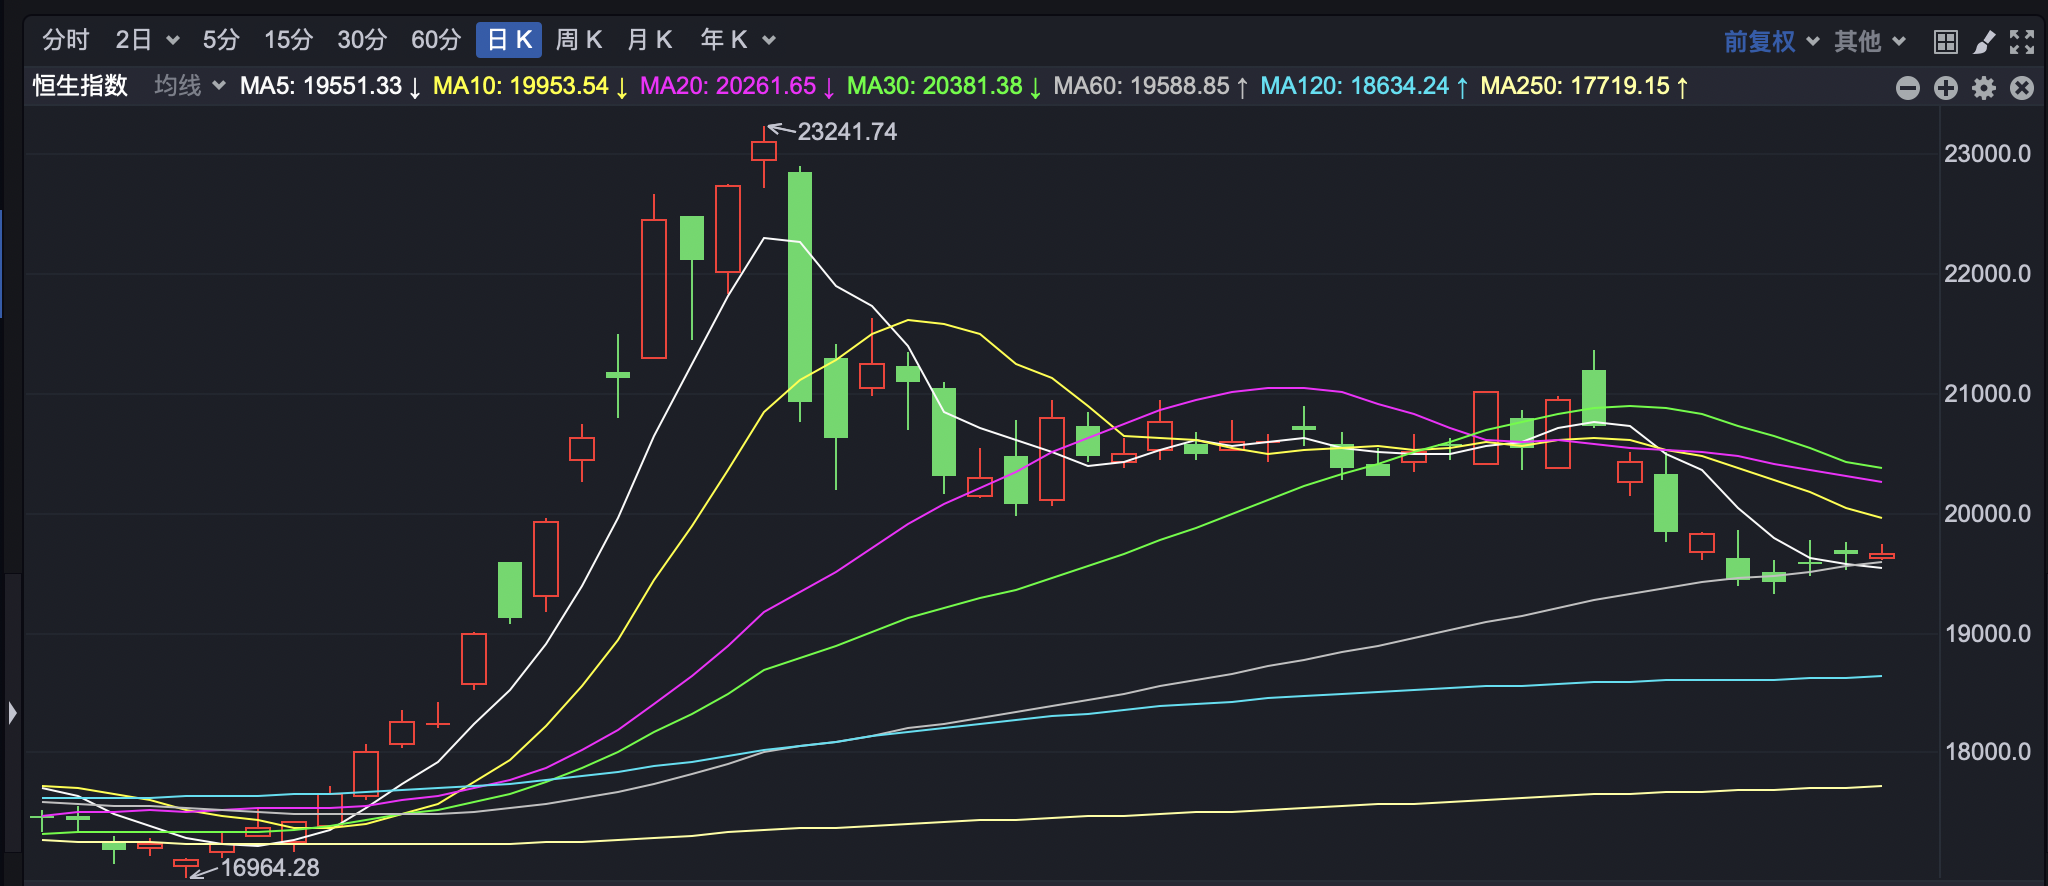Click the MA120: 18634.24 label
Viewport: 2048px width, 886px height.
pyautogui.click(x=1364, y=86)
